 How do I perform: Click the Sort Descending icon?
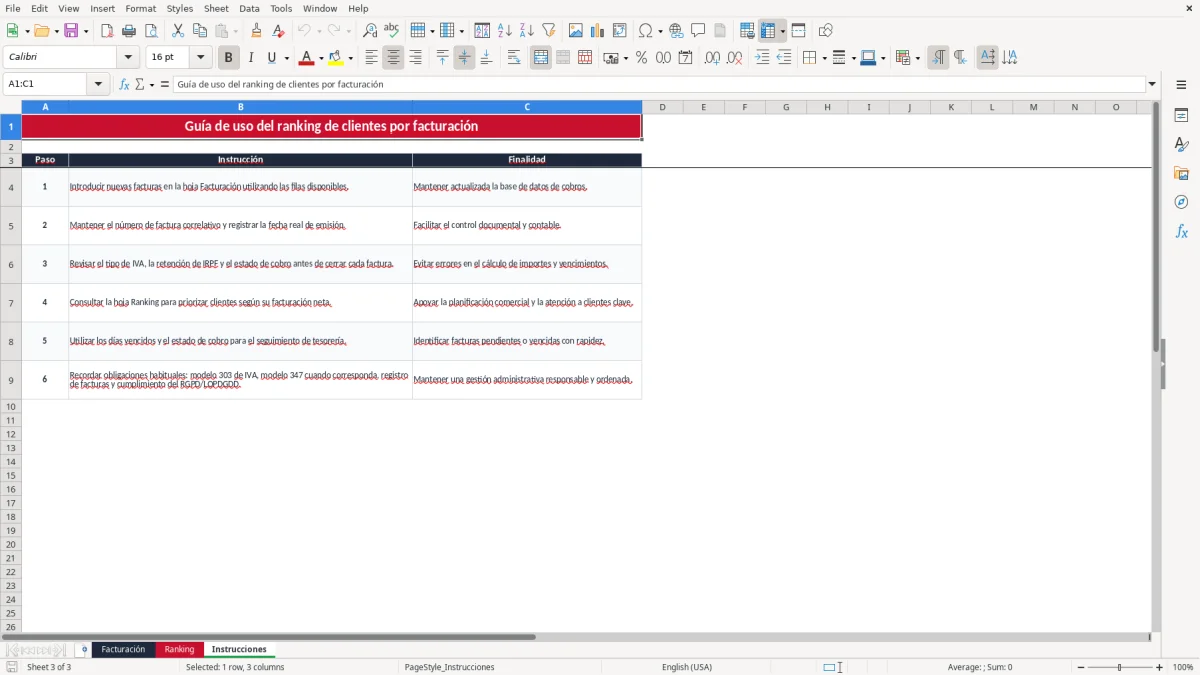tap(527, 31)
